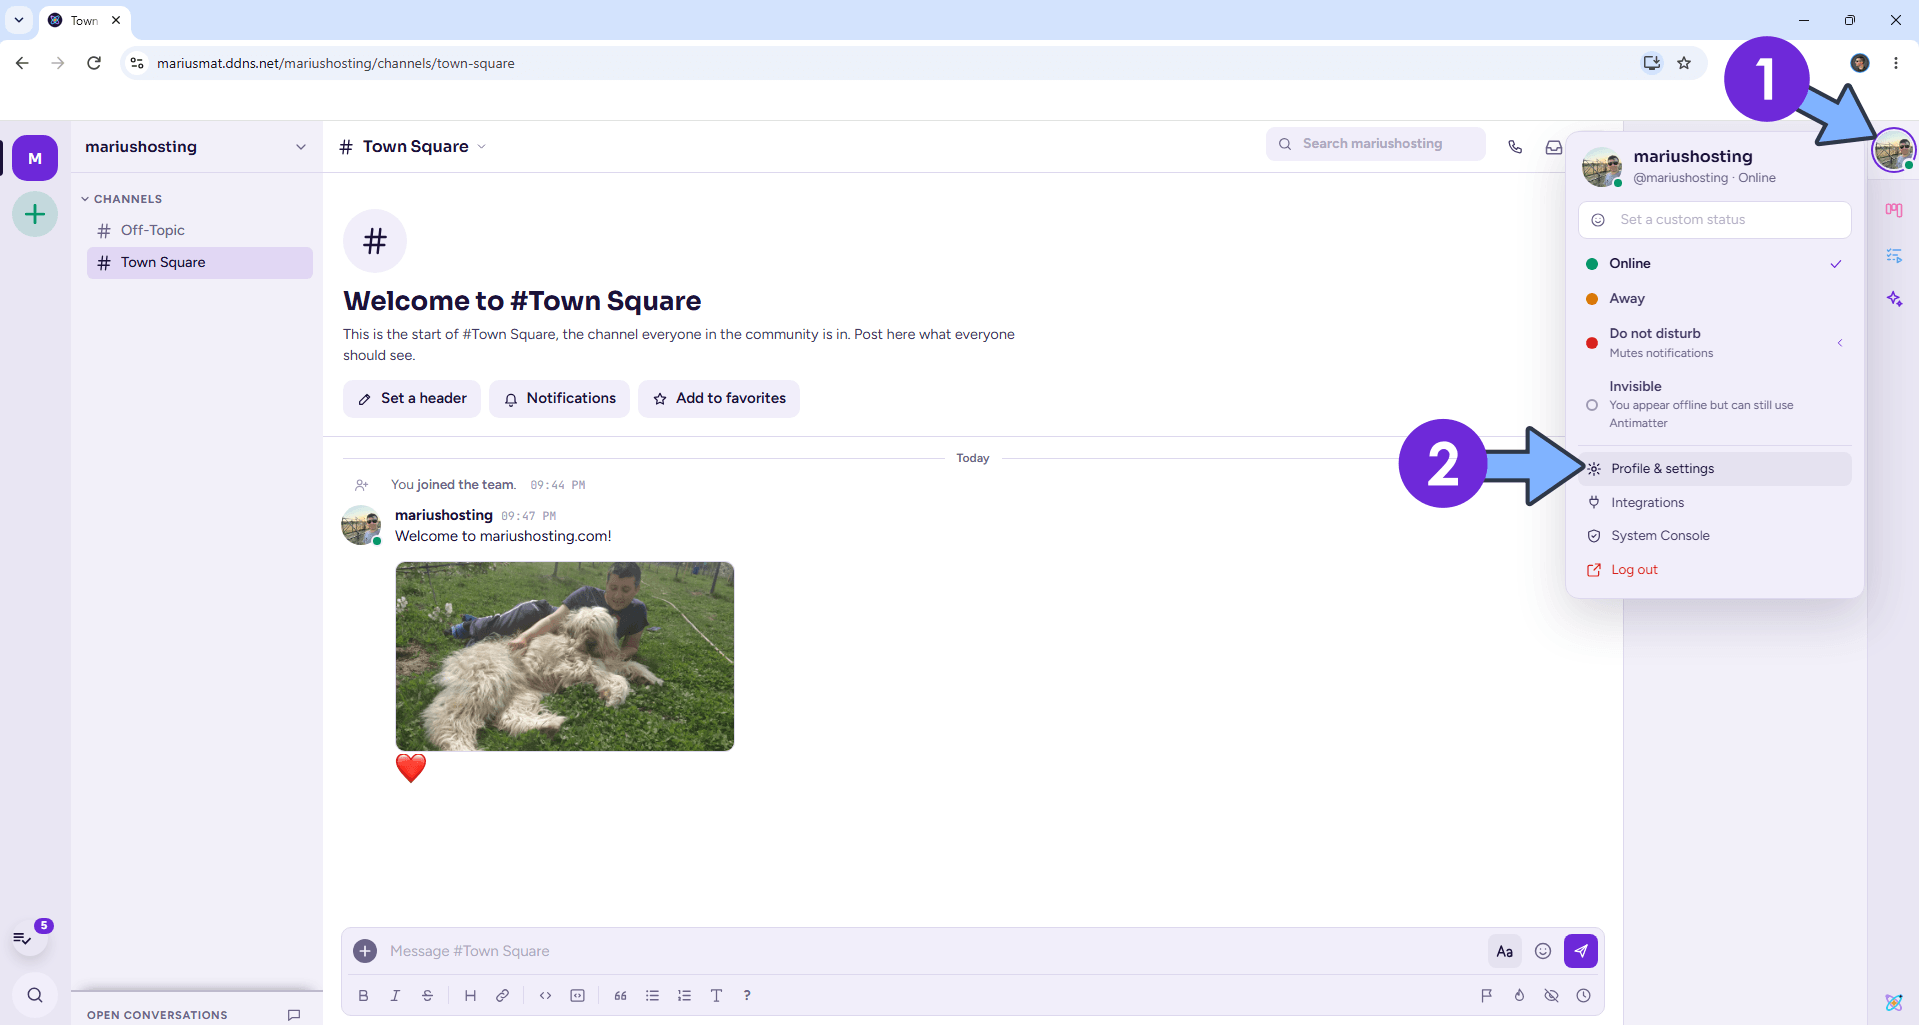Insert a link using the link icon
The height and width of the screenshot is (1025, 1919).
tap(502, 995)
